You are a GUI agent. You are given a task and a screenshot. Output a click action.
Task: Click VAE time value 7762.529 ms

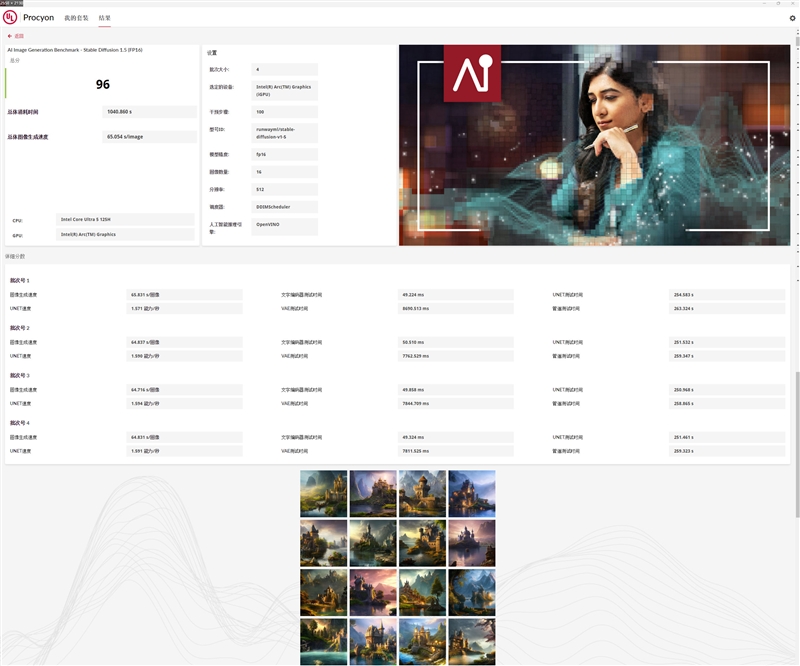pos(456,356)
